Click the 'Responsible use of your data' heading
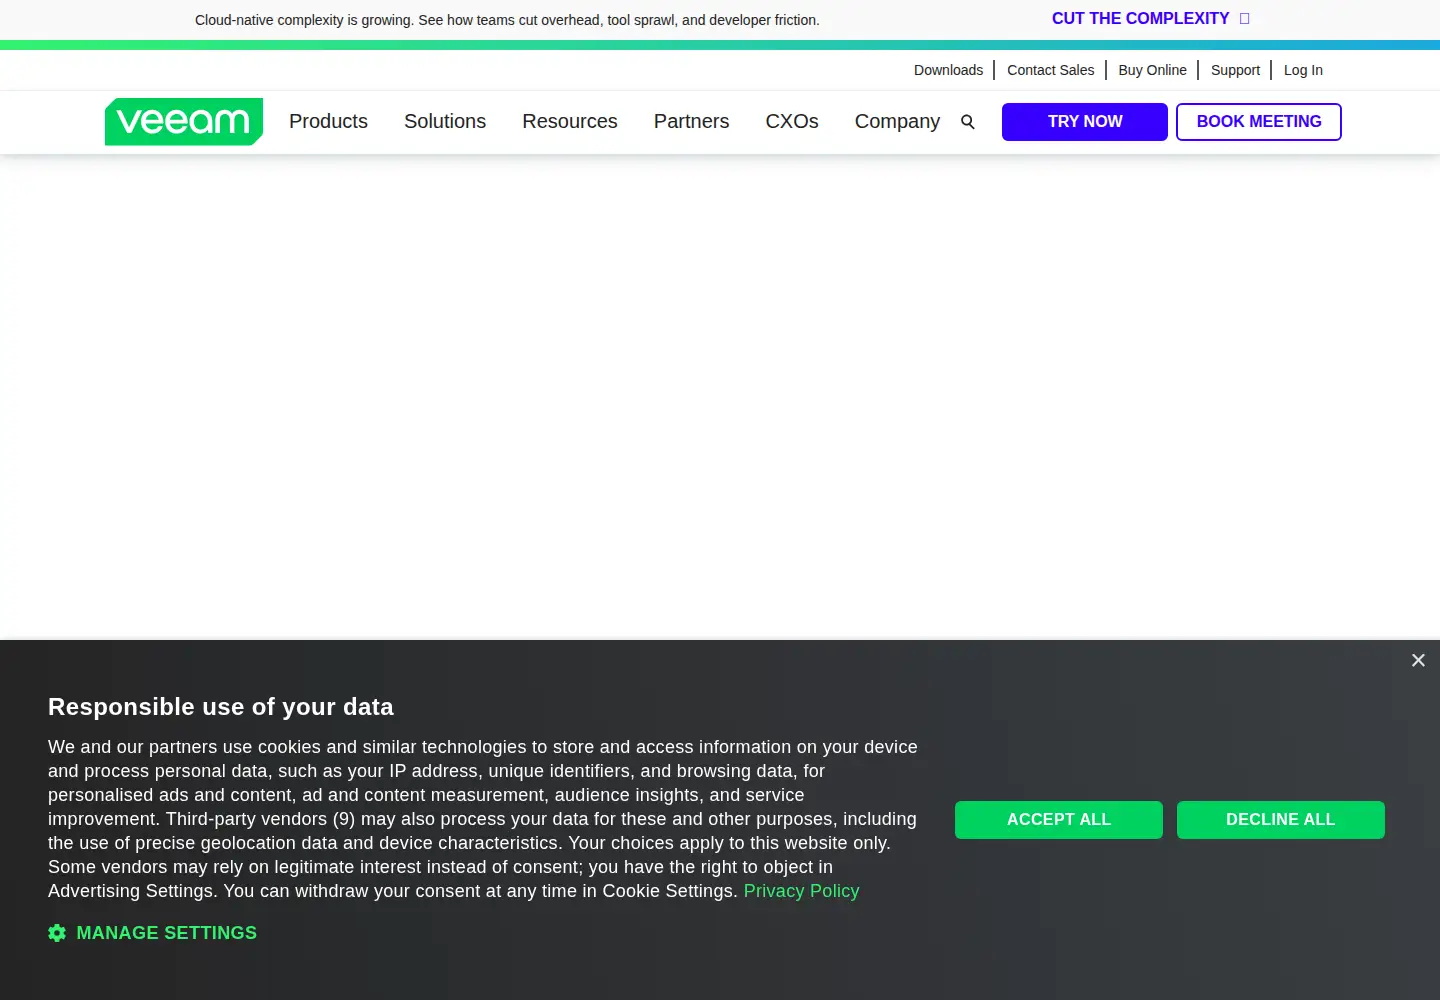This screenshot has height=1000, width=1440. click(x=221, y=707)
